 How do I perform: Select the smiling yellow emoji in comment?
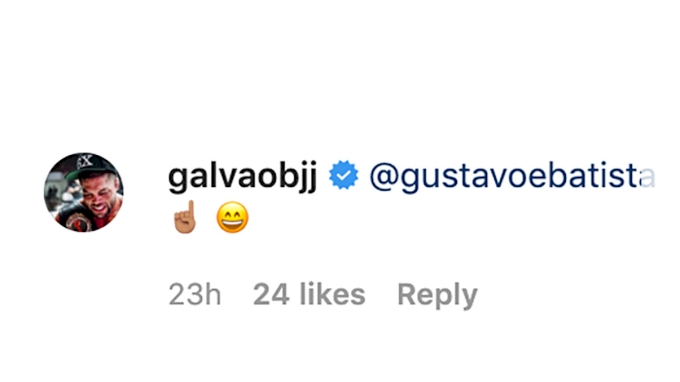click(x=232, y=218)
